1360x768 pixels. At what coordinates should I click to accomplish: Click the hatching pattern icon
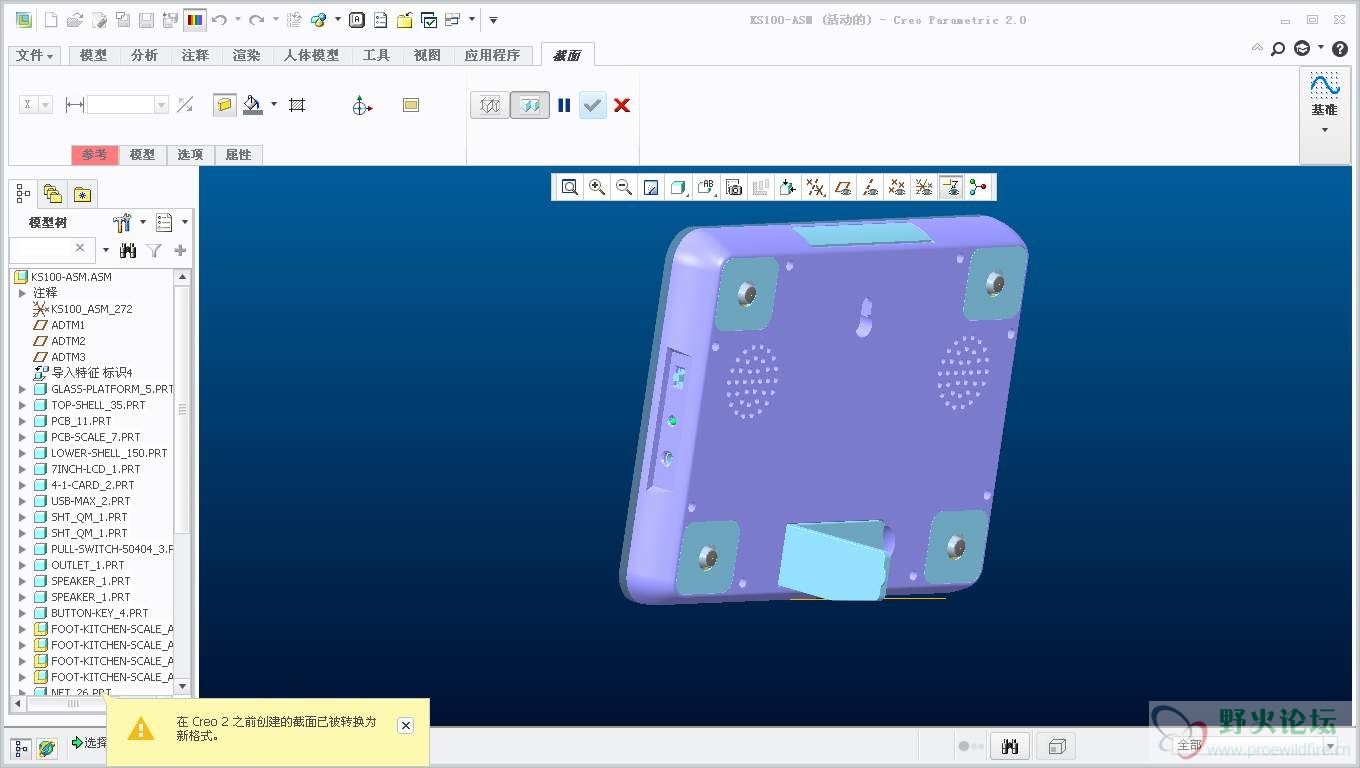click(297, 105)
